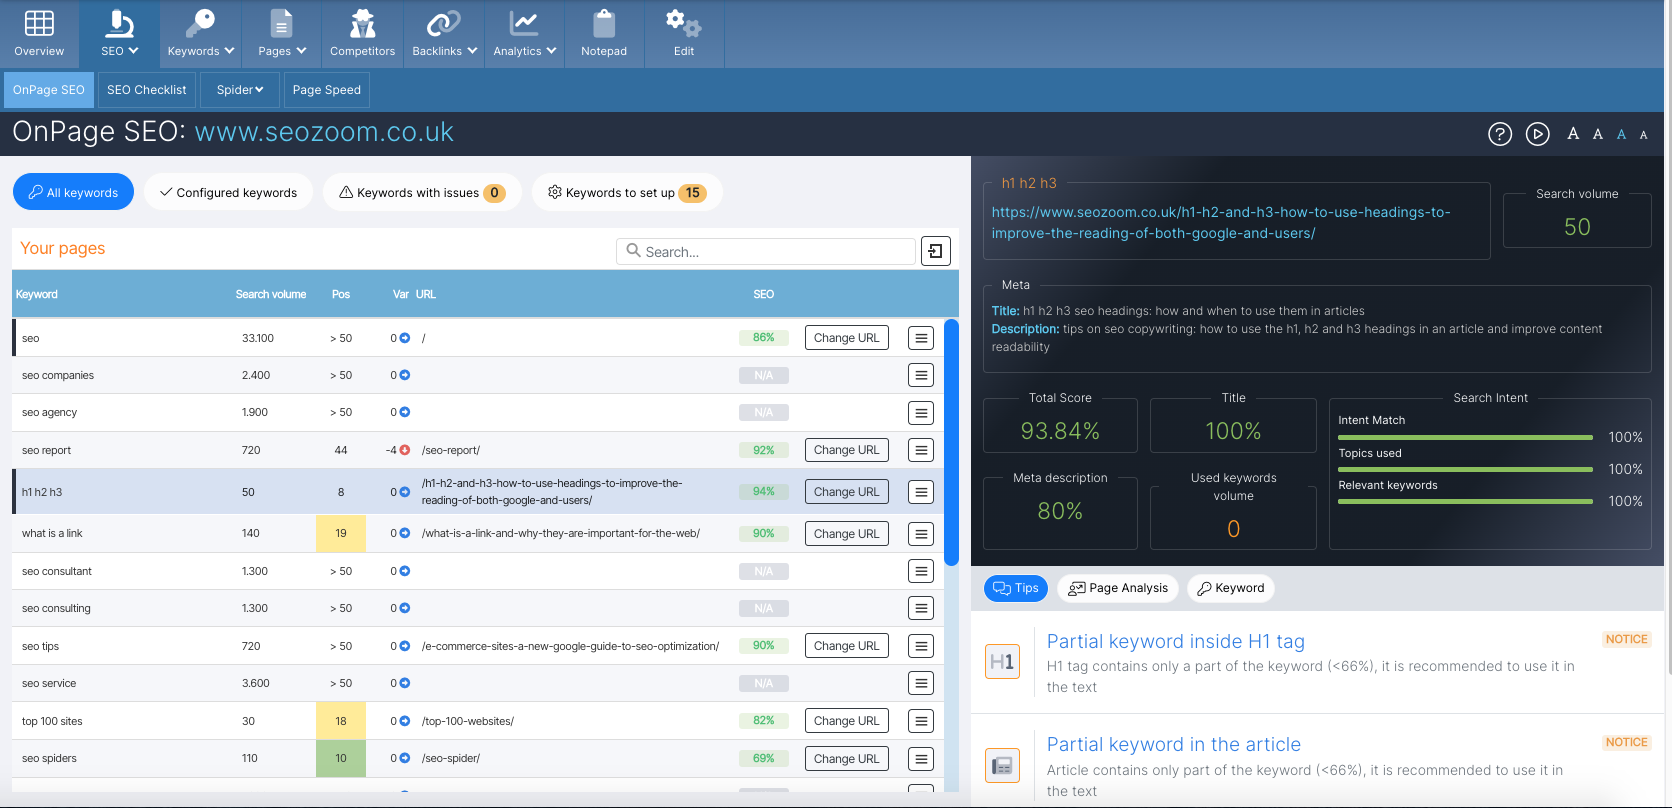Open the row menu for seo report
The width and height of the screenshot is (1672, 808).
921,450
